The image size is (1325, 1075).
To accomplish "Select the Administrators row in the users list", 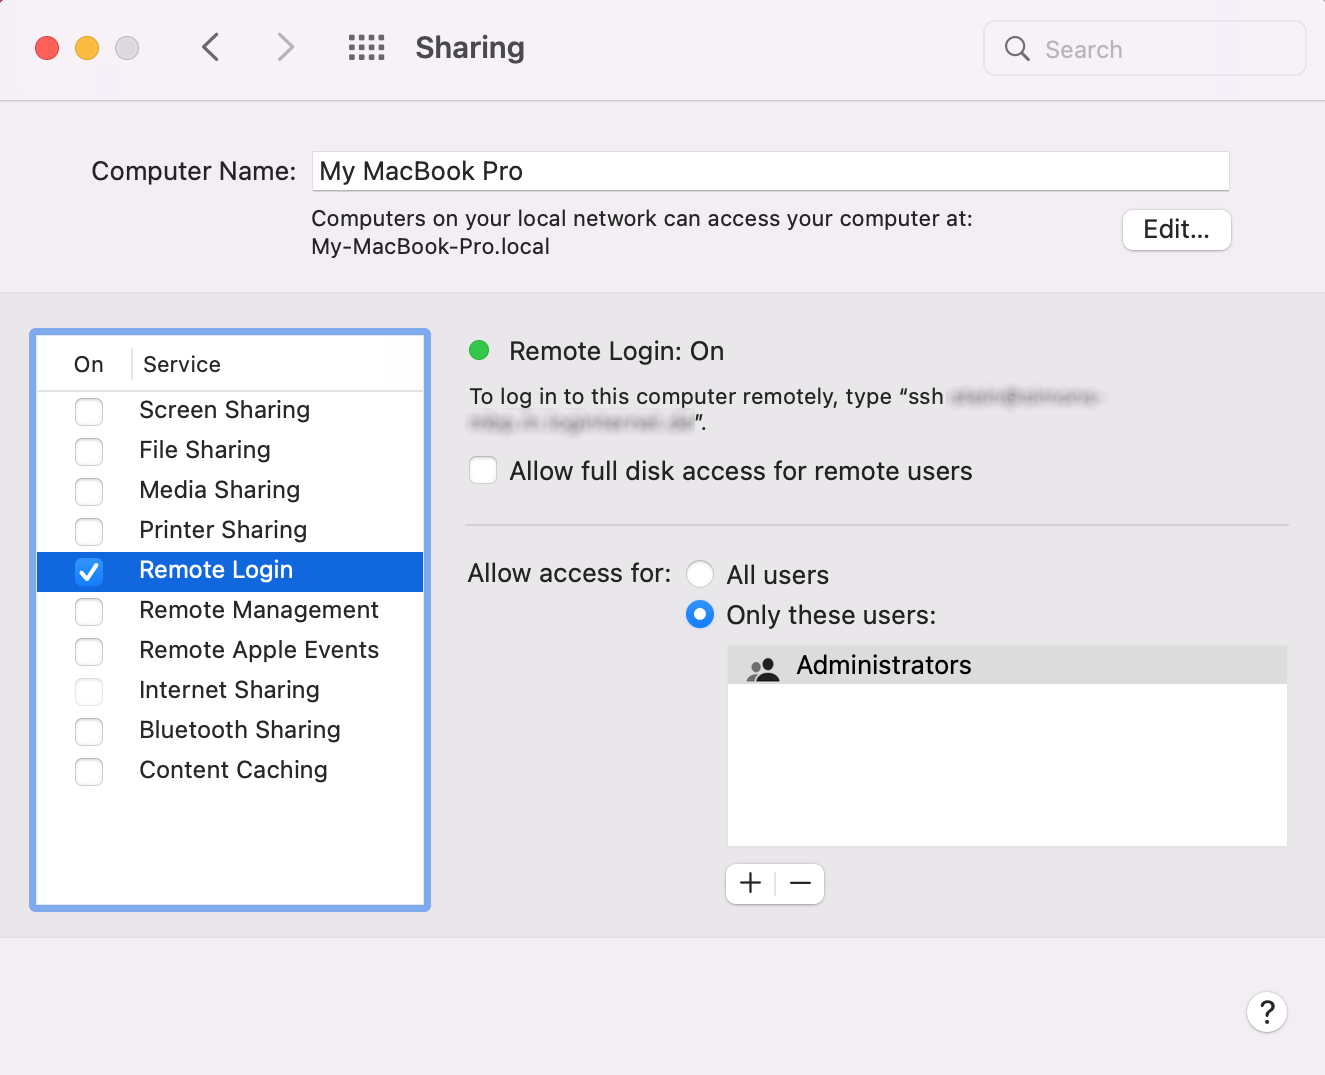I will [1007, 665].
